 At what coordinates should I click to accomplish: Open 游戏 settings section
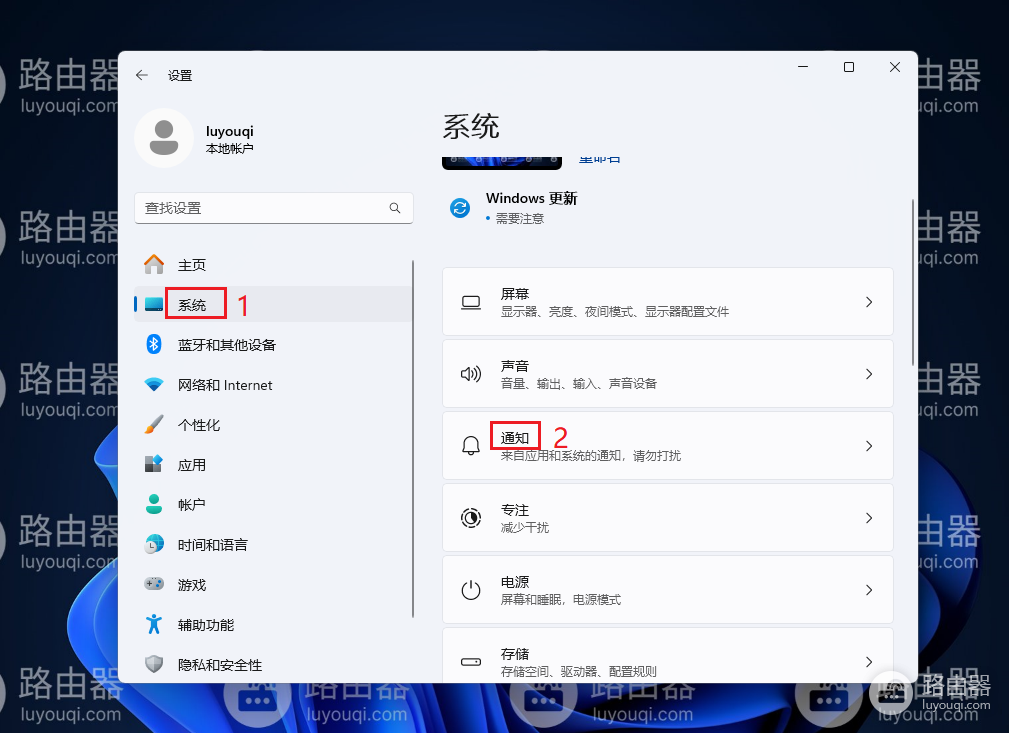273,584
